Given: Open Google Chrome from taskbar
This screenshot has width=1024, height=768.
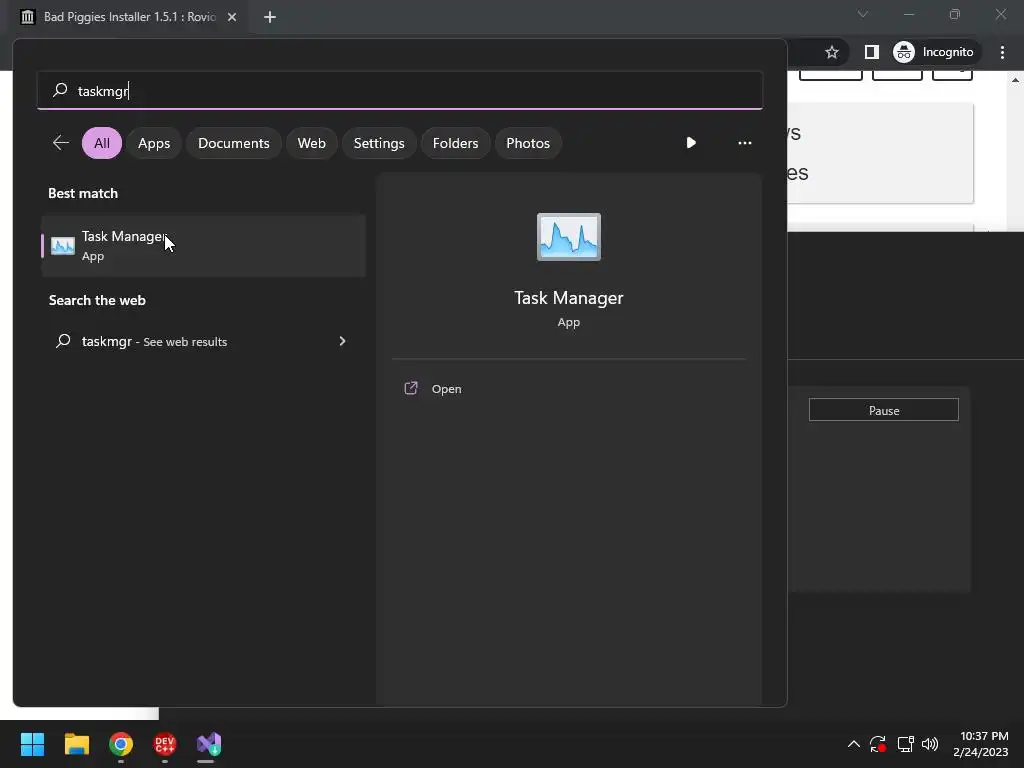Looking at the screenshot, I should (x=121, y=744).
